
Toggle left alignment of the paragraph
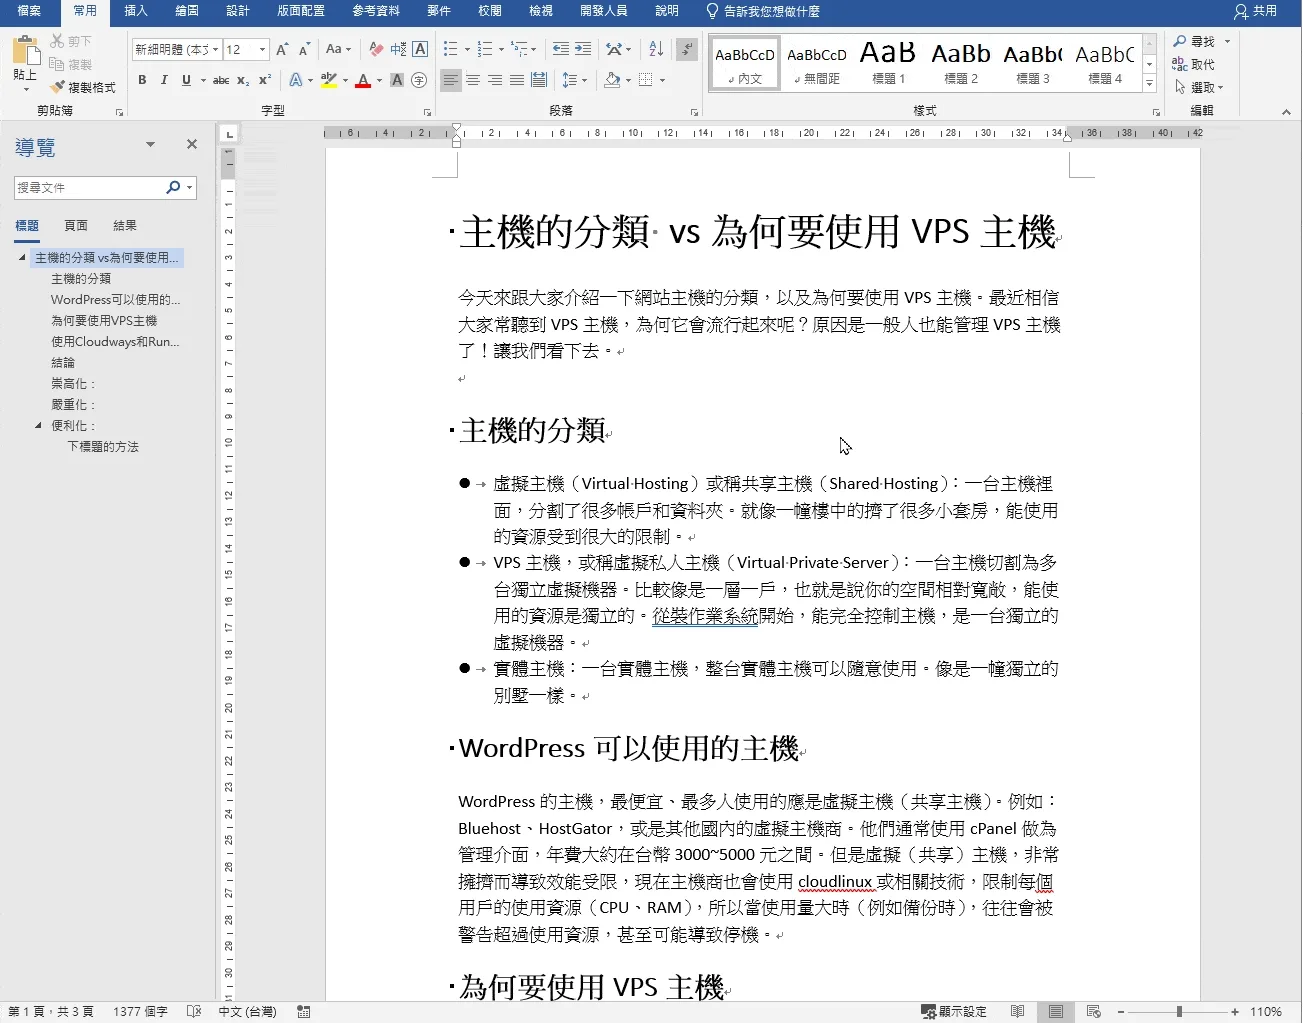451,80
